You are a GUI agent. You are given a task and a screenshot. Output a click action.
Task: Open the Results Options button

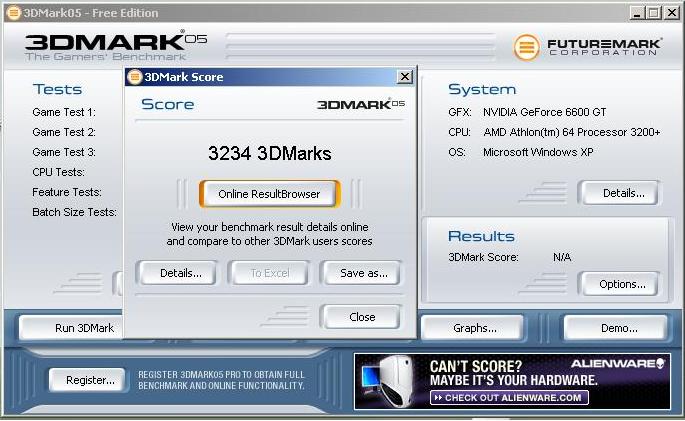618,284
